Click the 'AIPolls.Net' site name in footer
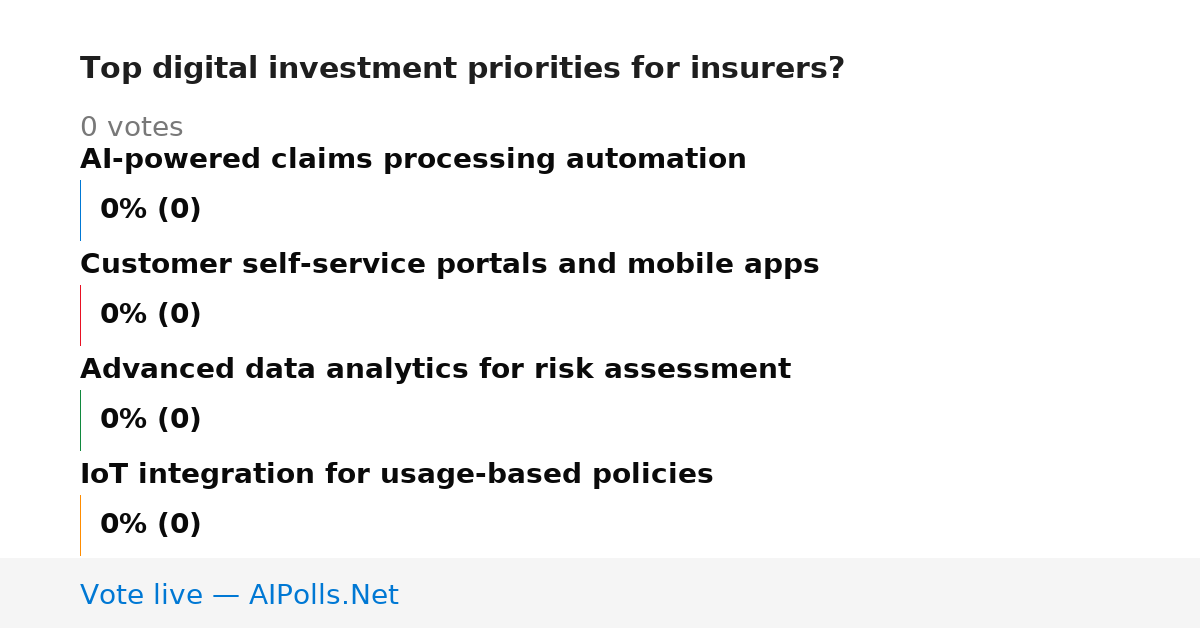This screenshot has height=628, width=1200. click(x=323, y=596)
